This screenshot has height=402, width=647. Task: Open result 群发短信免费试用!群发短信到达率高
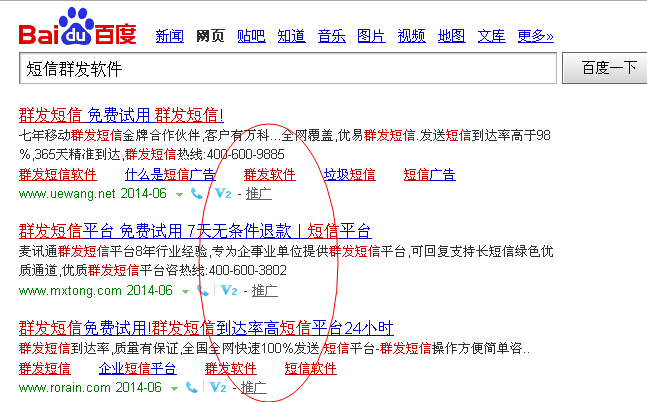[206, 328]
